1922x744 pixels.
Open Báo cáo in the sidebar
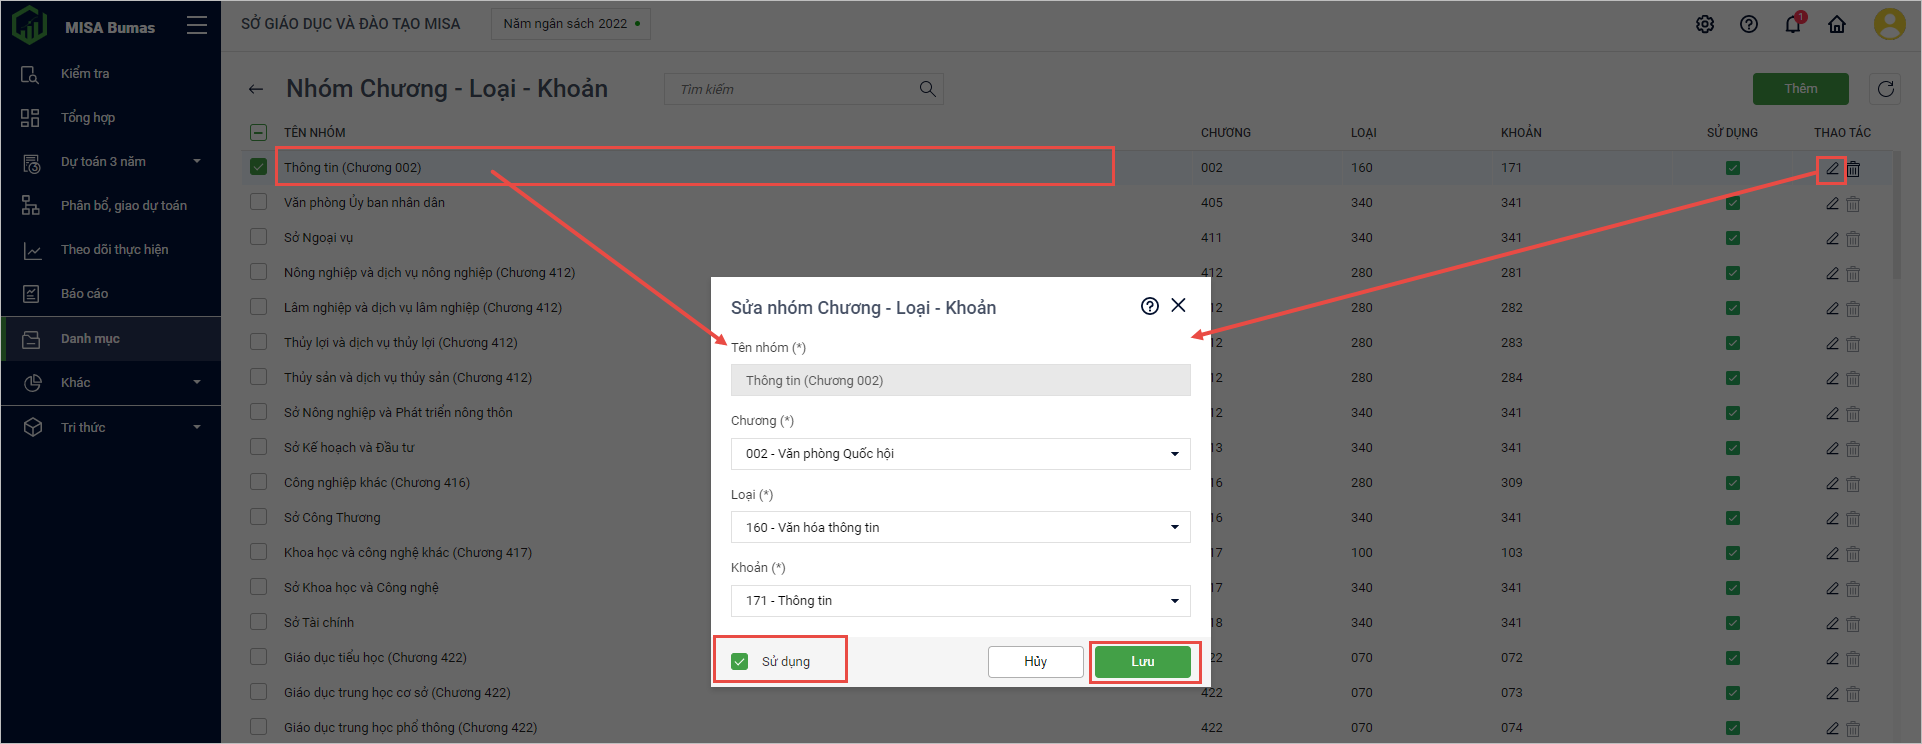tap(84, 294)
